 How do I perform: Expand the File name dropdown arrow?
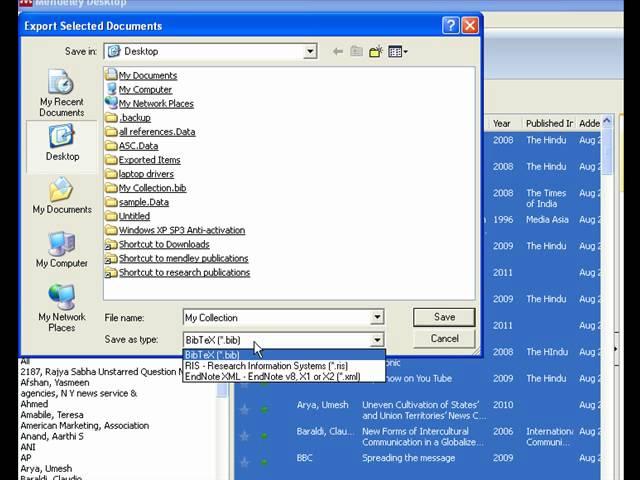[x=377, y=317]
